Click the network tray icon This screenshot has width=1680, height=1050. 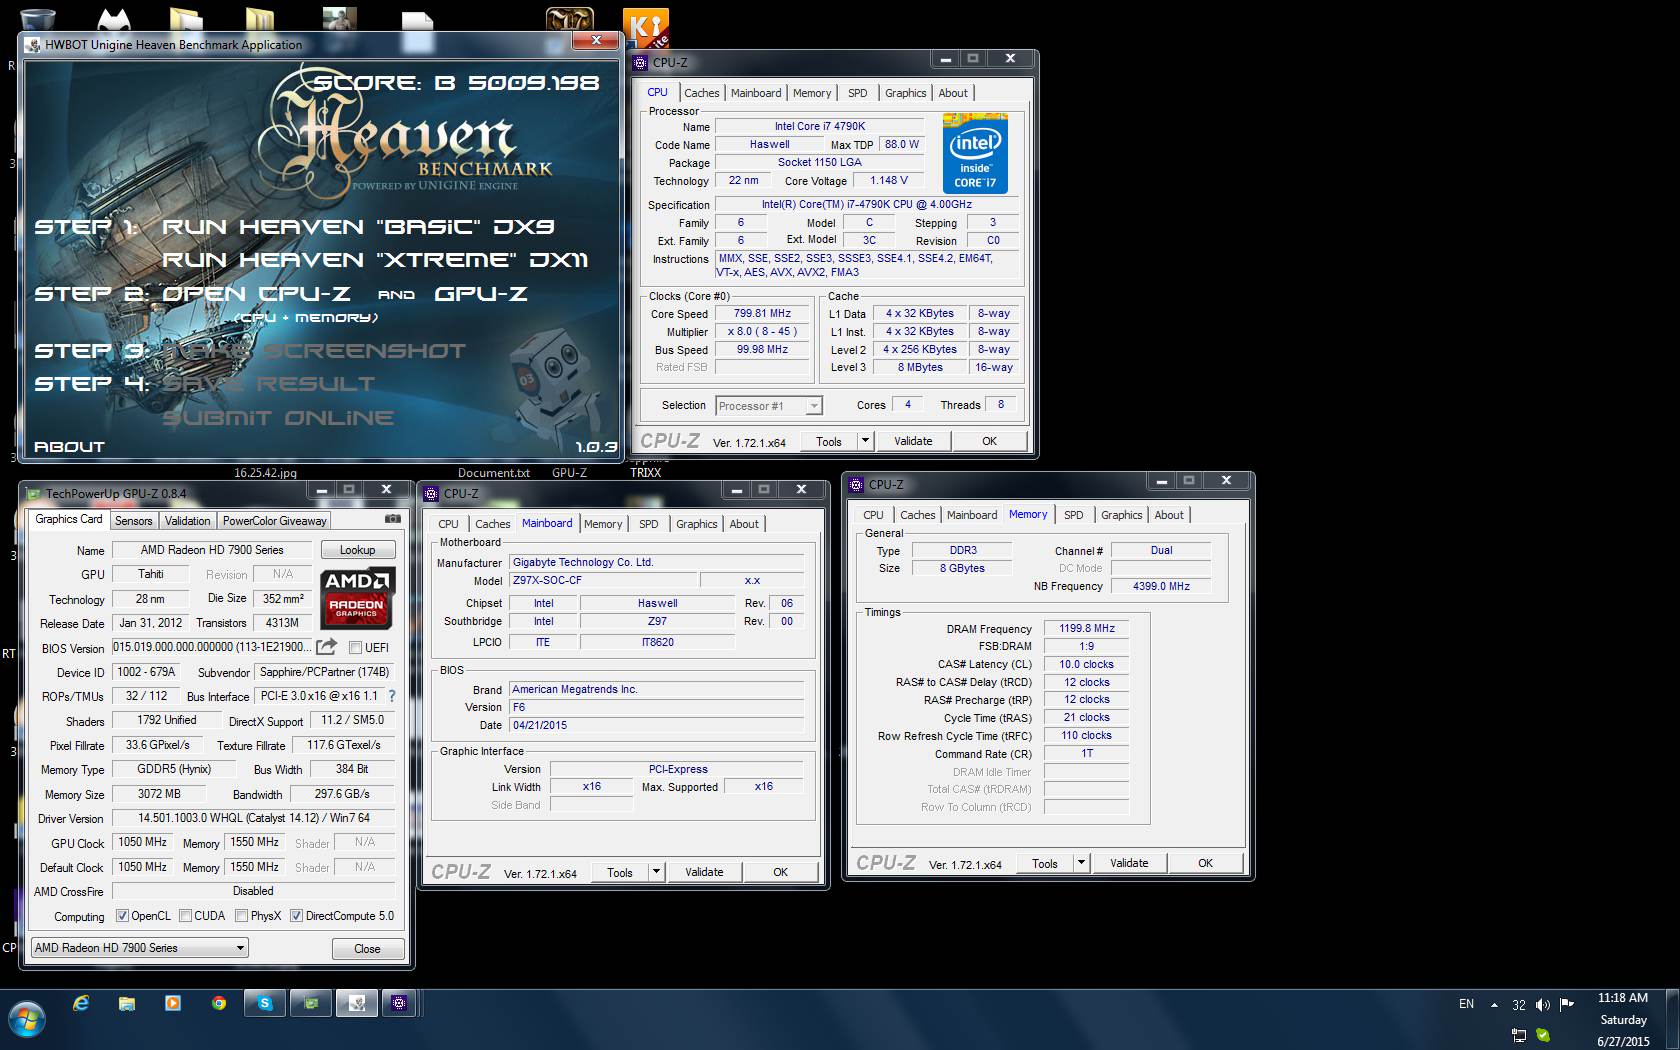coord(1519,1035)
